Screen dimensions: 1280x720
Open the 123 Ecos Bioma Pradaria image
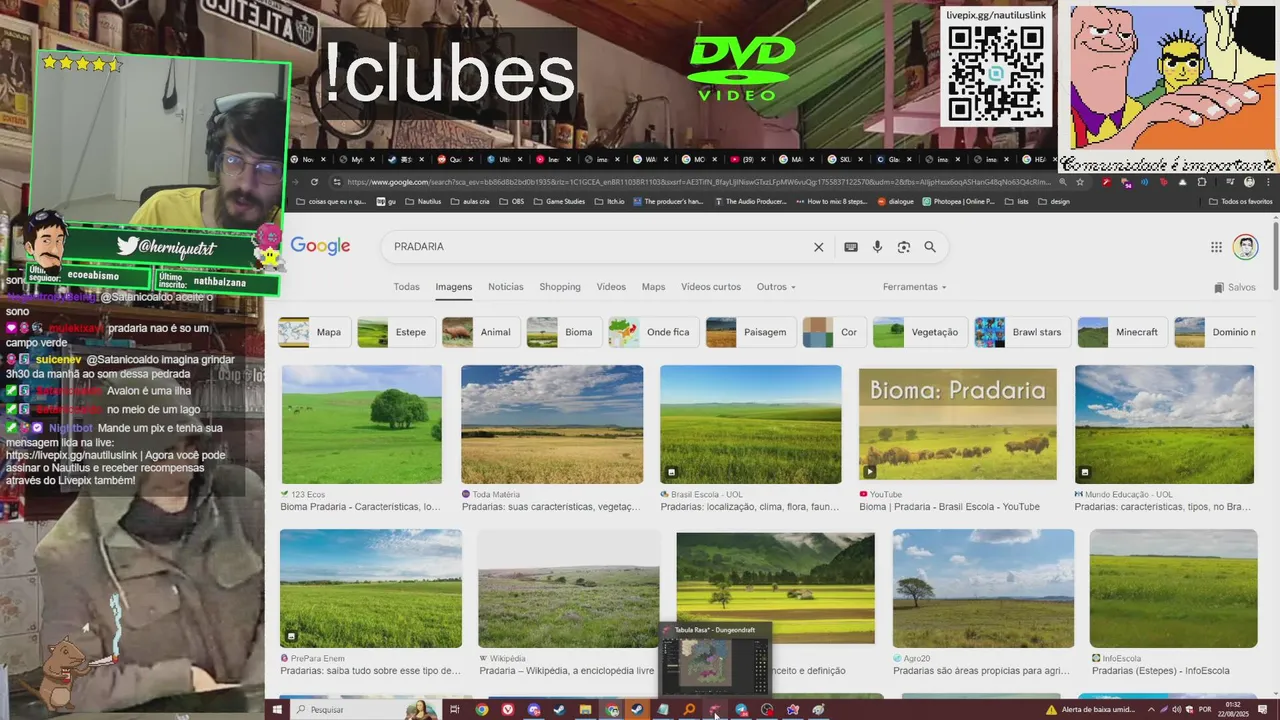pyautogui.click(x=362, y=425)
